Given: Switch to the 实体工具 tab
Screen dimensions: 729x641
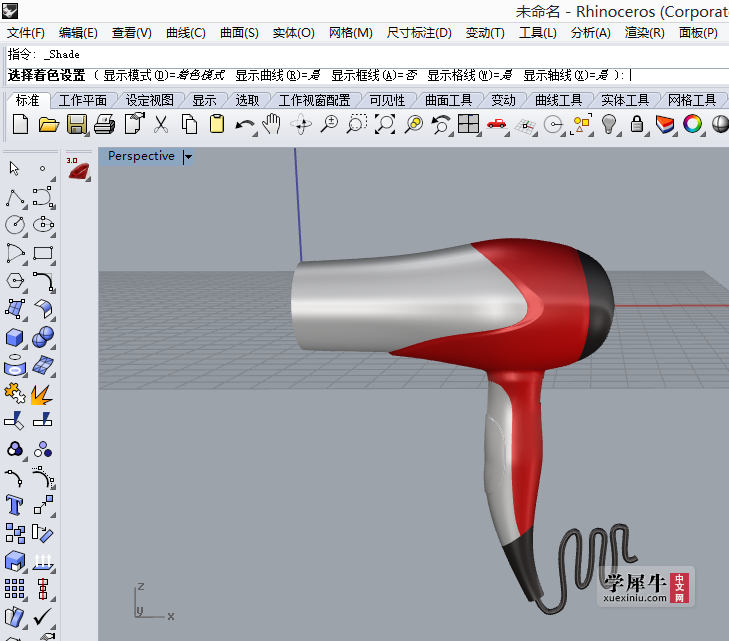Looking at the screenshot, I should 625,100.
